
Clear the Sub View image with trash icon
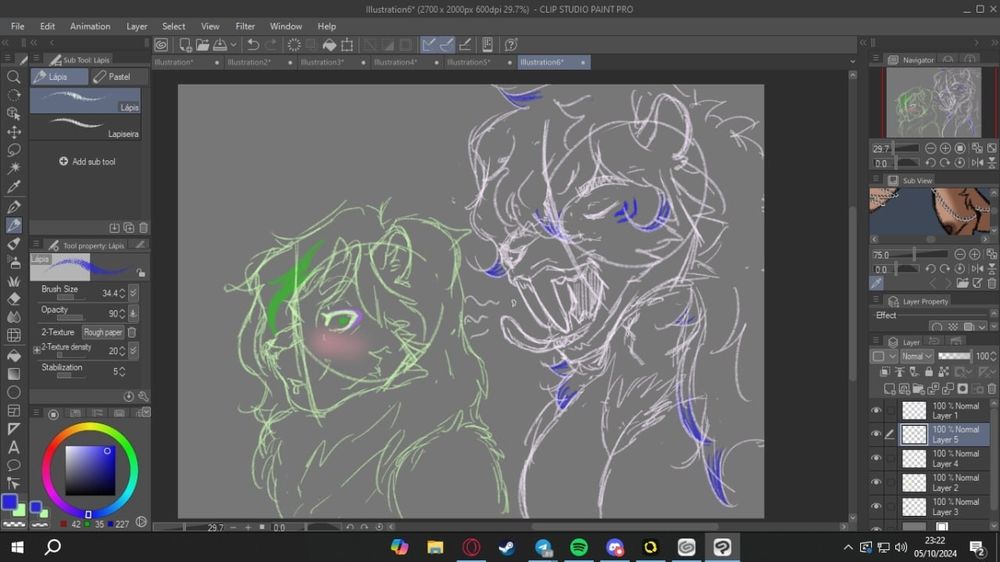point(992,283)
